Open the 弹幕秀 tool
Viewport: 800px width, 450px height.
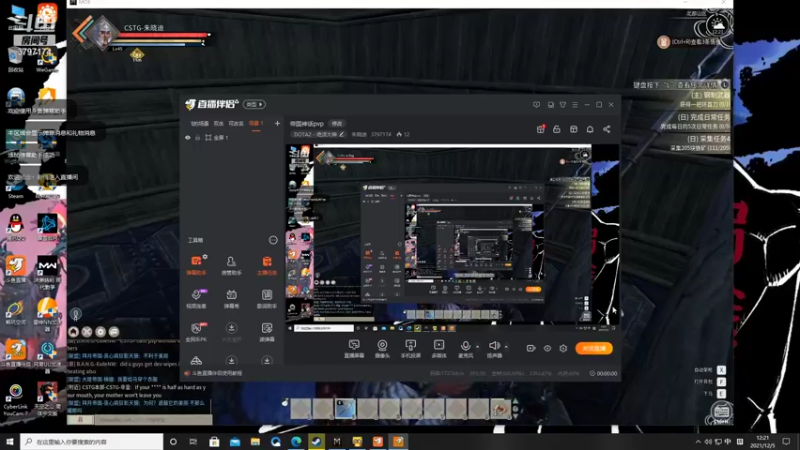(231, 298)
